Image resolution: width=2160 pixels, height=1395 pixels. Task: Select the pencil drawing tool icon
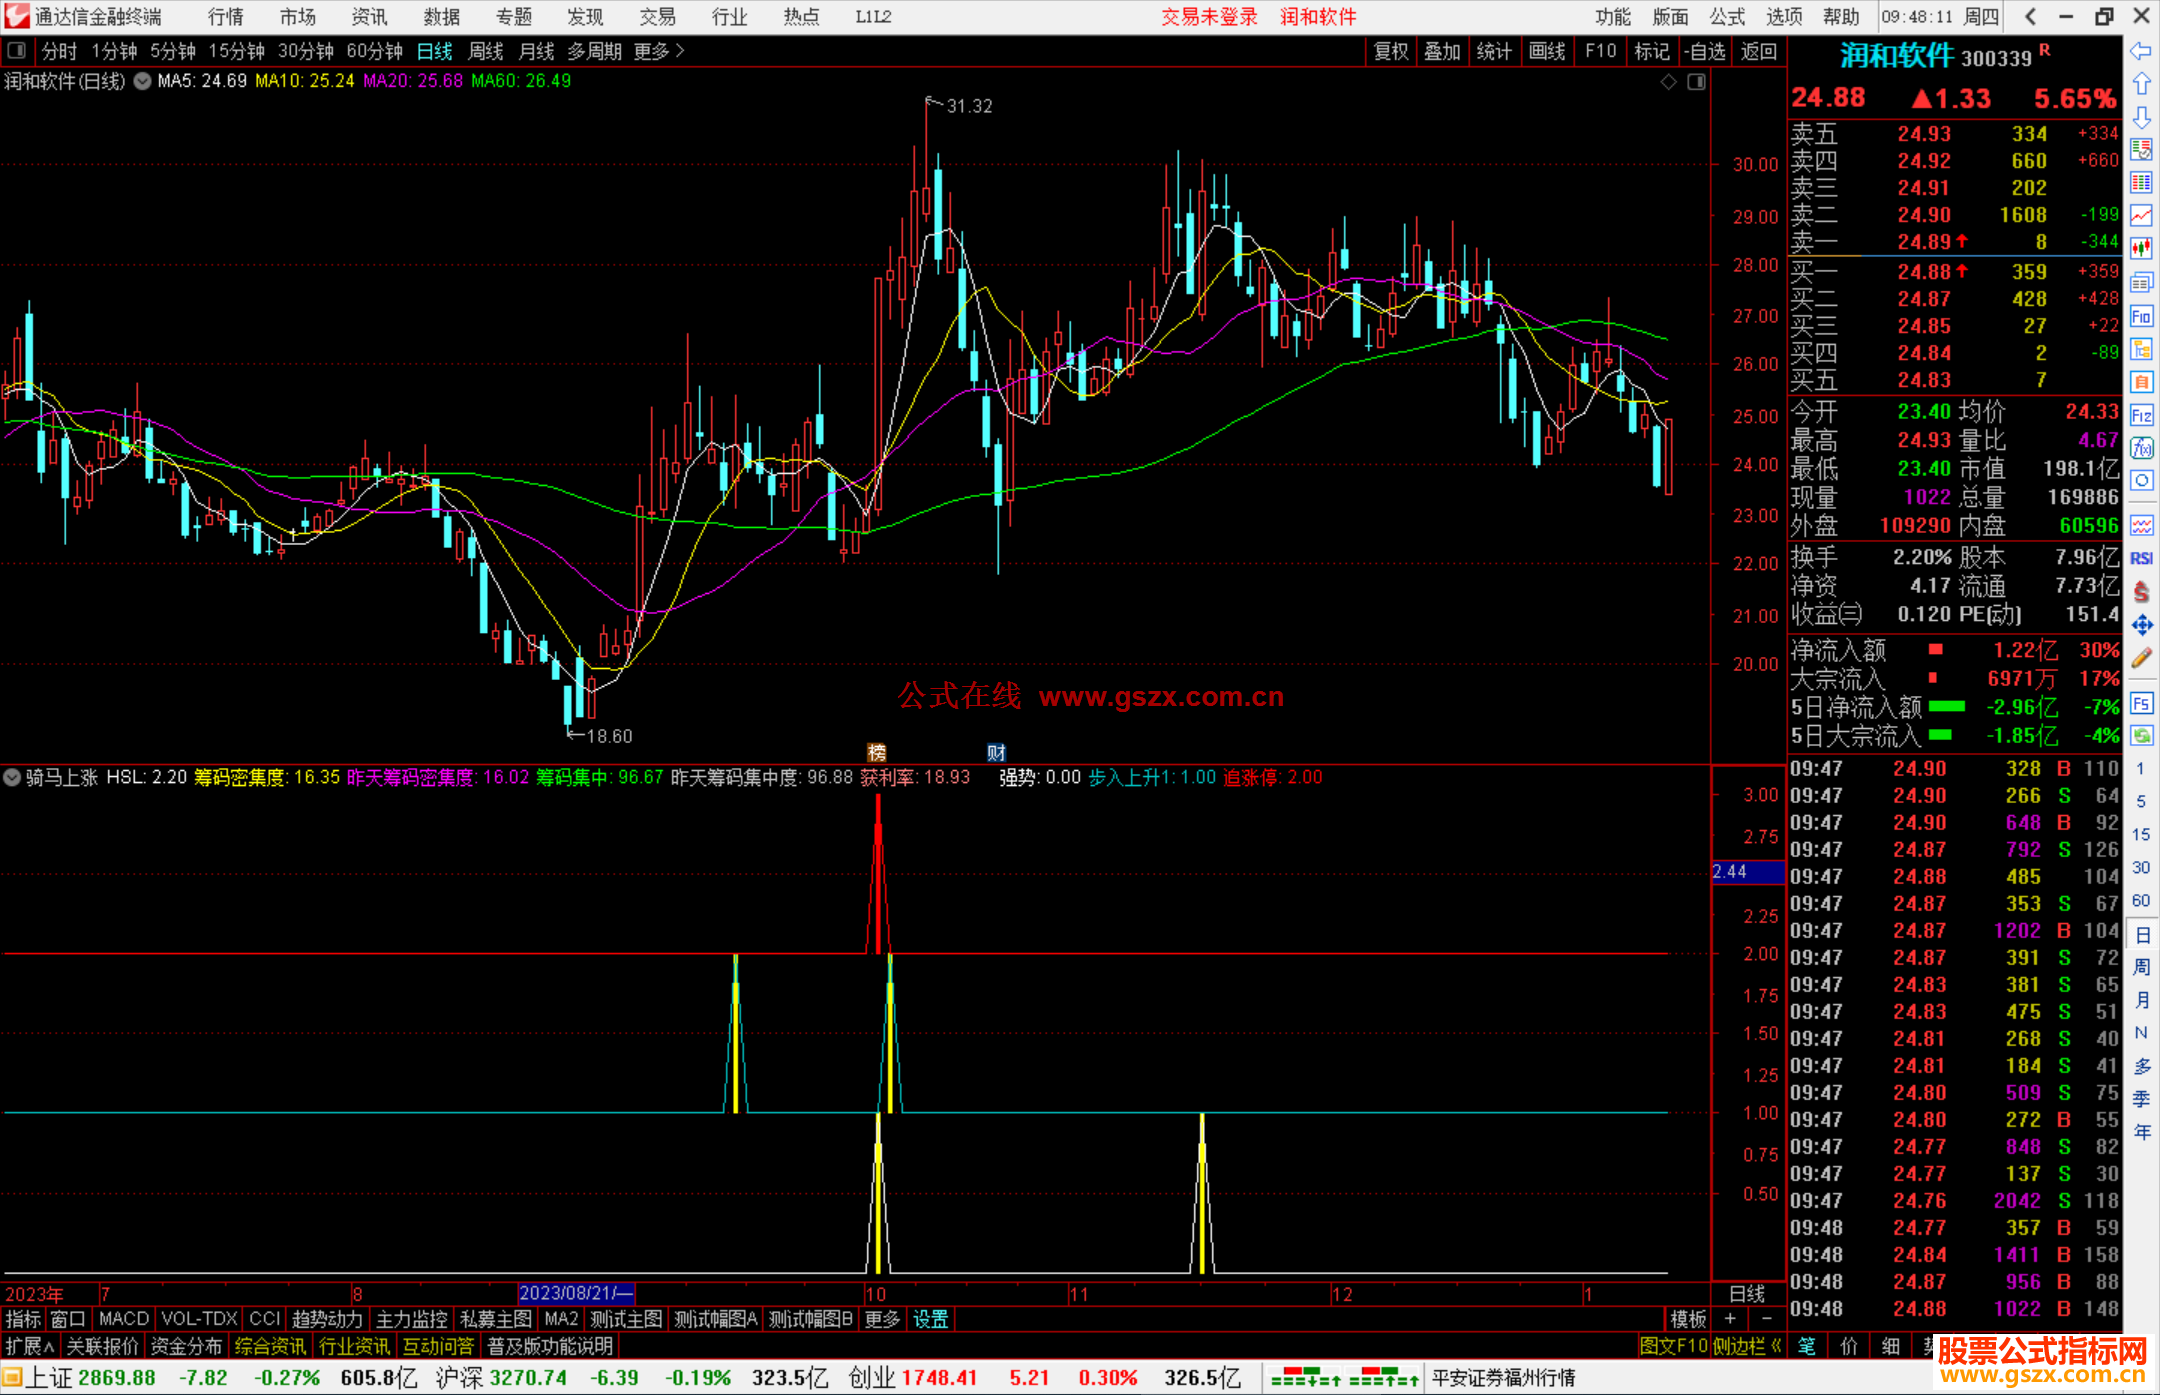(2141, 658)
